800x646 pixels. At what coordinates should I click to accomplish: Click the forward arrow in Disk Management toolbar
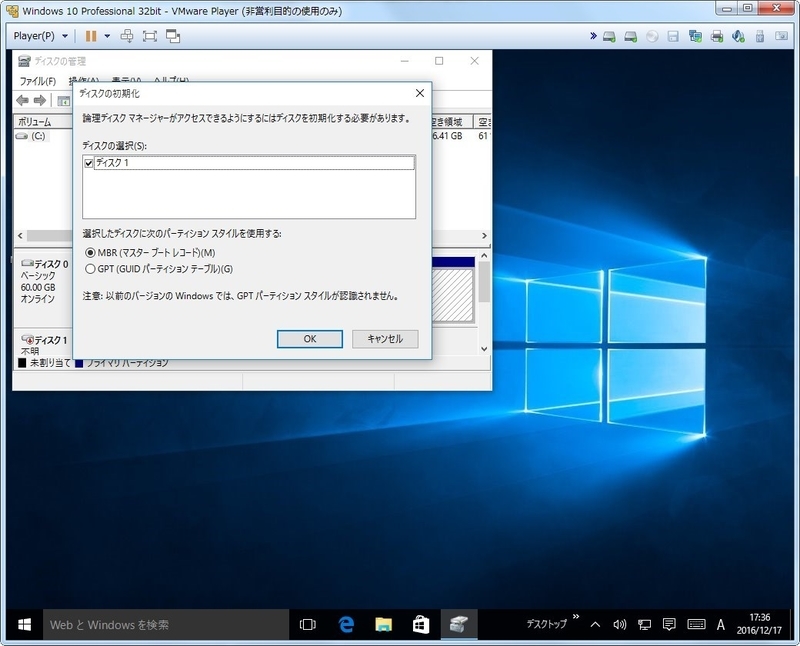coord(40,101)
